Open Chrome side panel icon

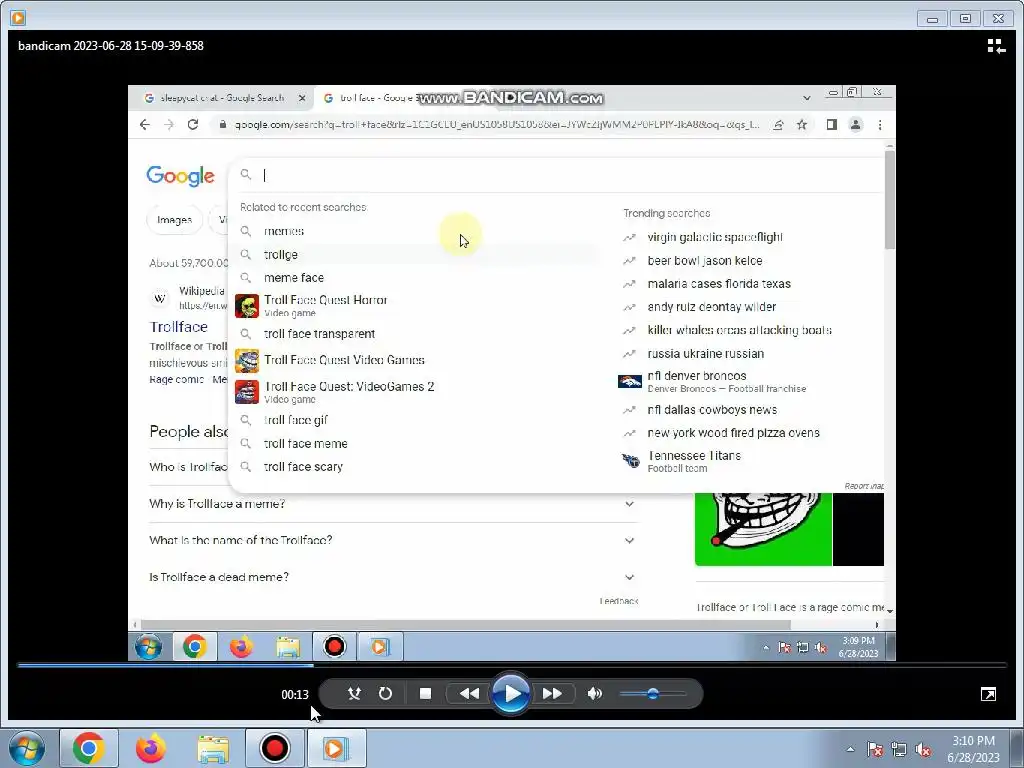pos(831,125)
